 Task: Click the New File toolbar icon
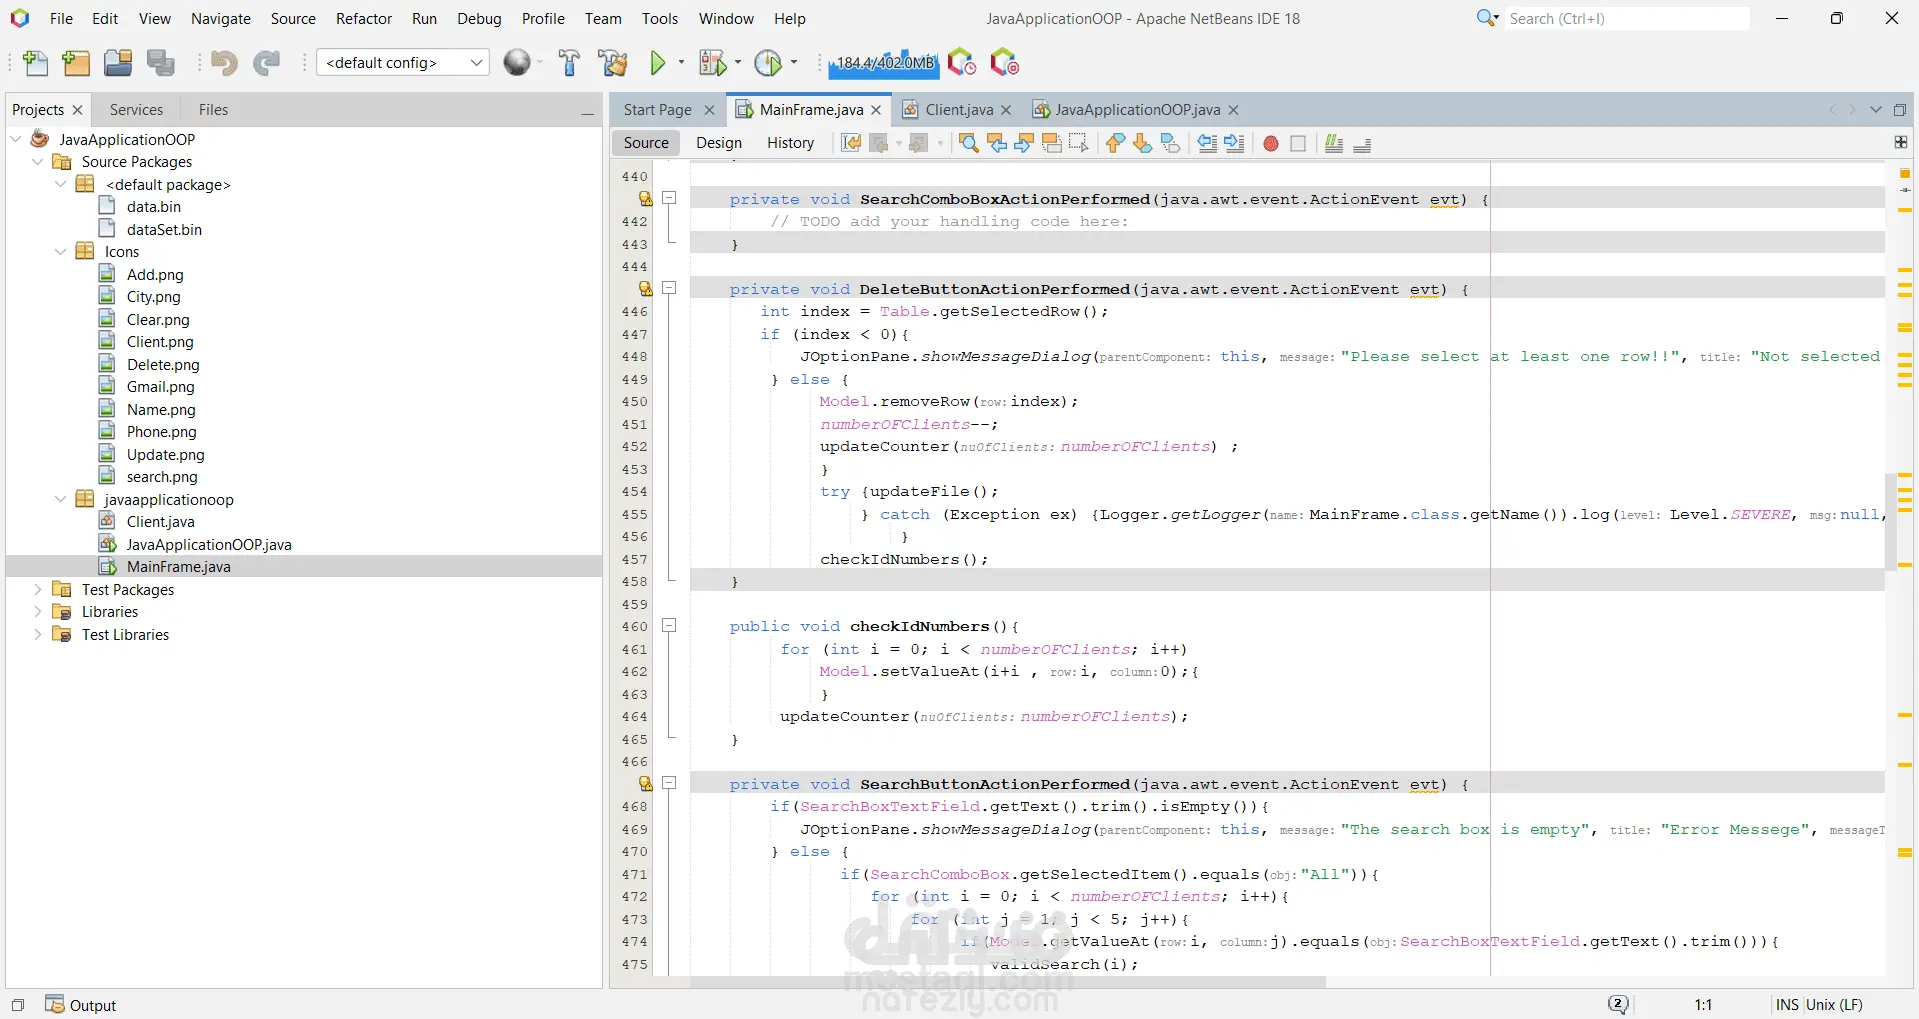click(x=35, y=63)
